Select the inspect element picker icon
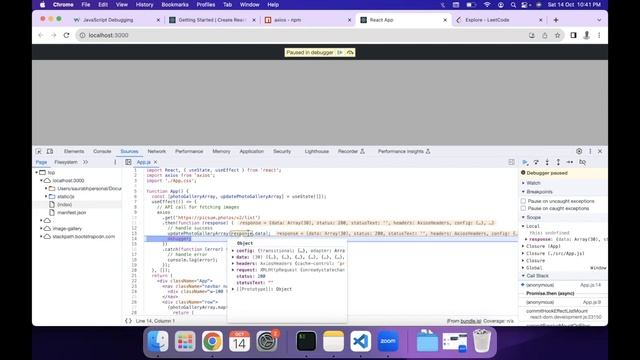This screenshot has width=640, height=360. [38, 151]
